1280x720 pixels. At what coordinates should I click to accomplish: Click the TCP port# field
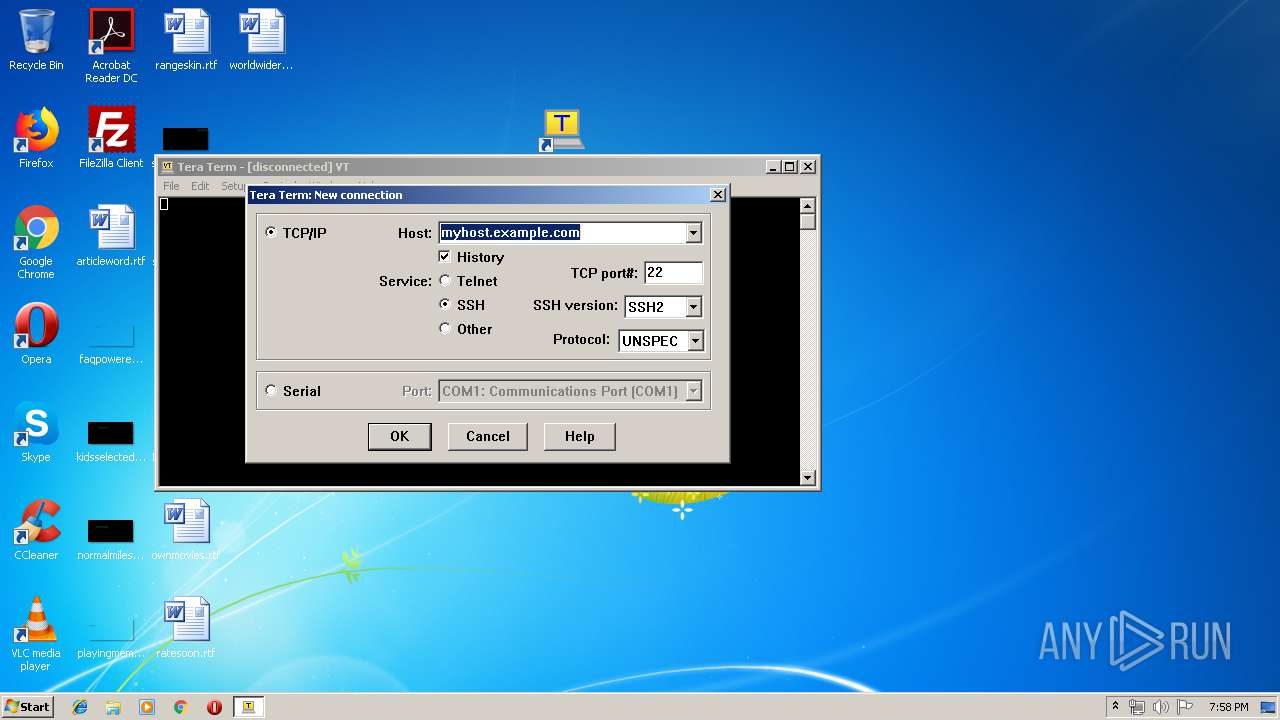tap(673, 272)
